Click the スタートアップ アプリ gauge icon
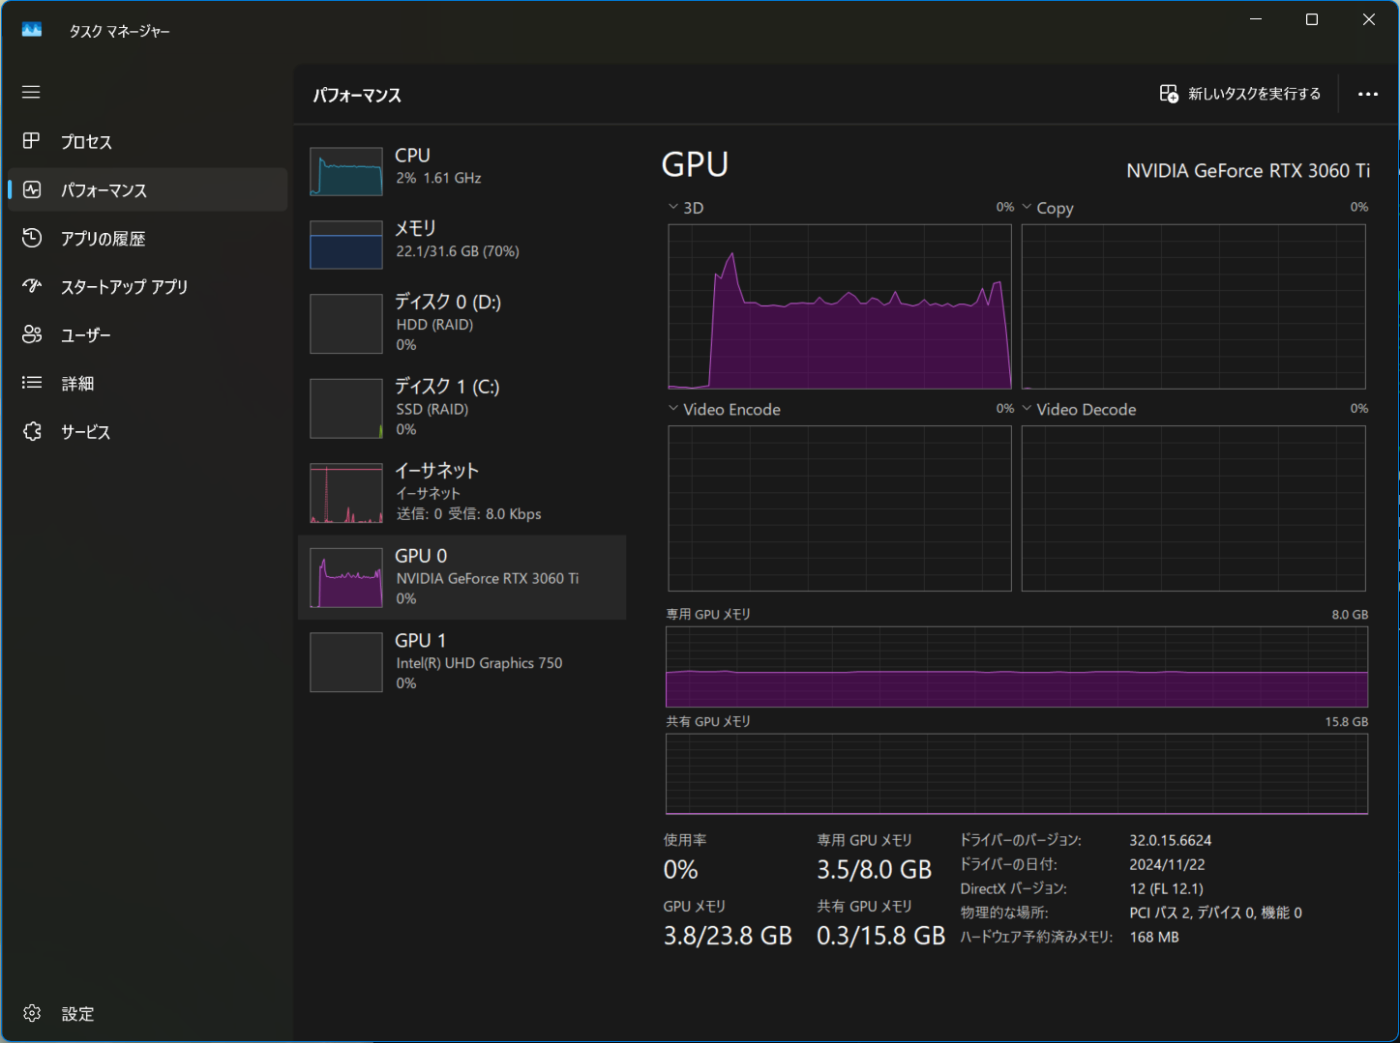This screenshot has width=1400, height=1043. tap(32, 286)
